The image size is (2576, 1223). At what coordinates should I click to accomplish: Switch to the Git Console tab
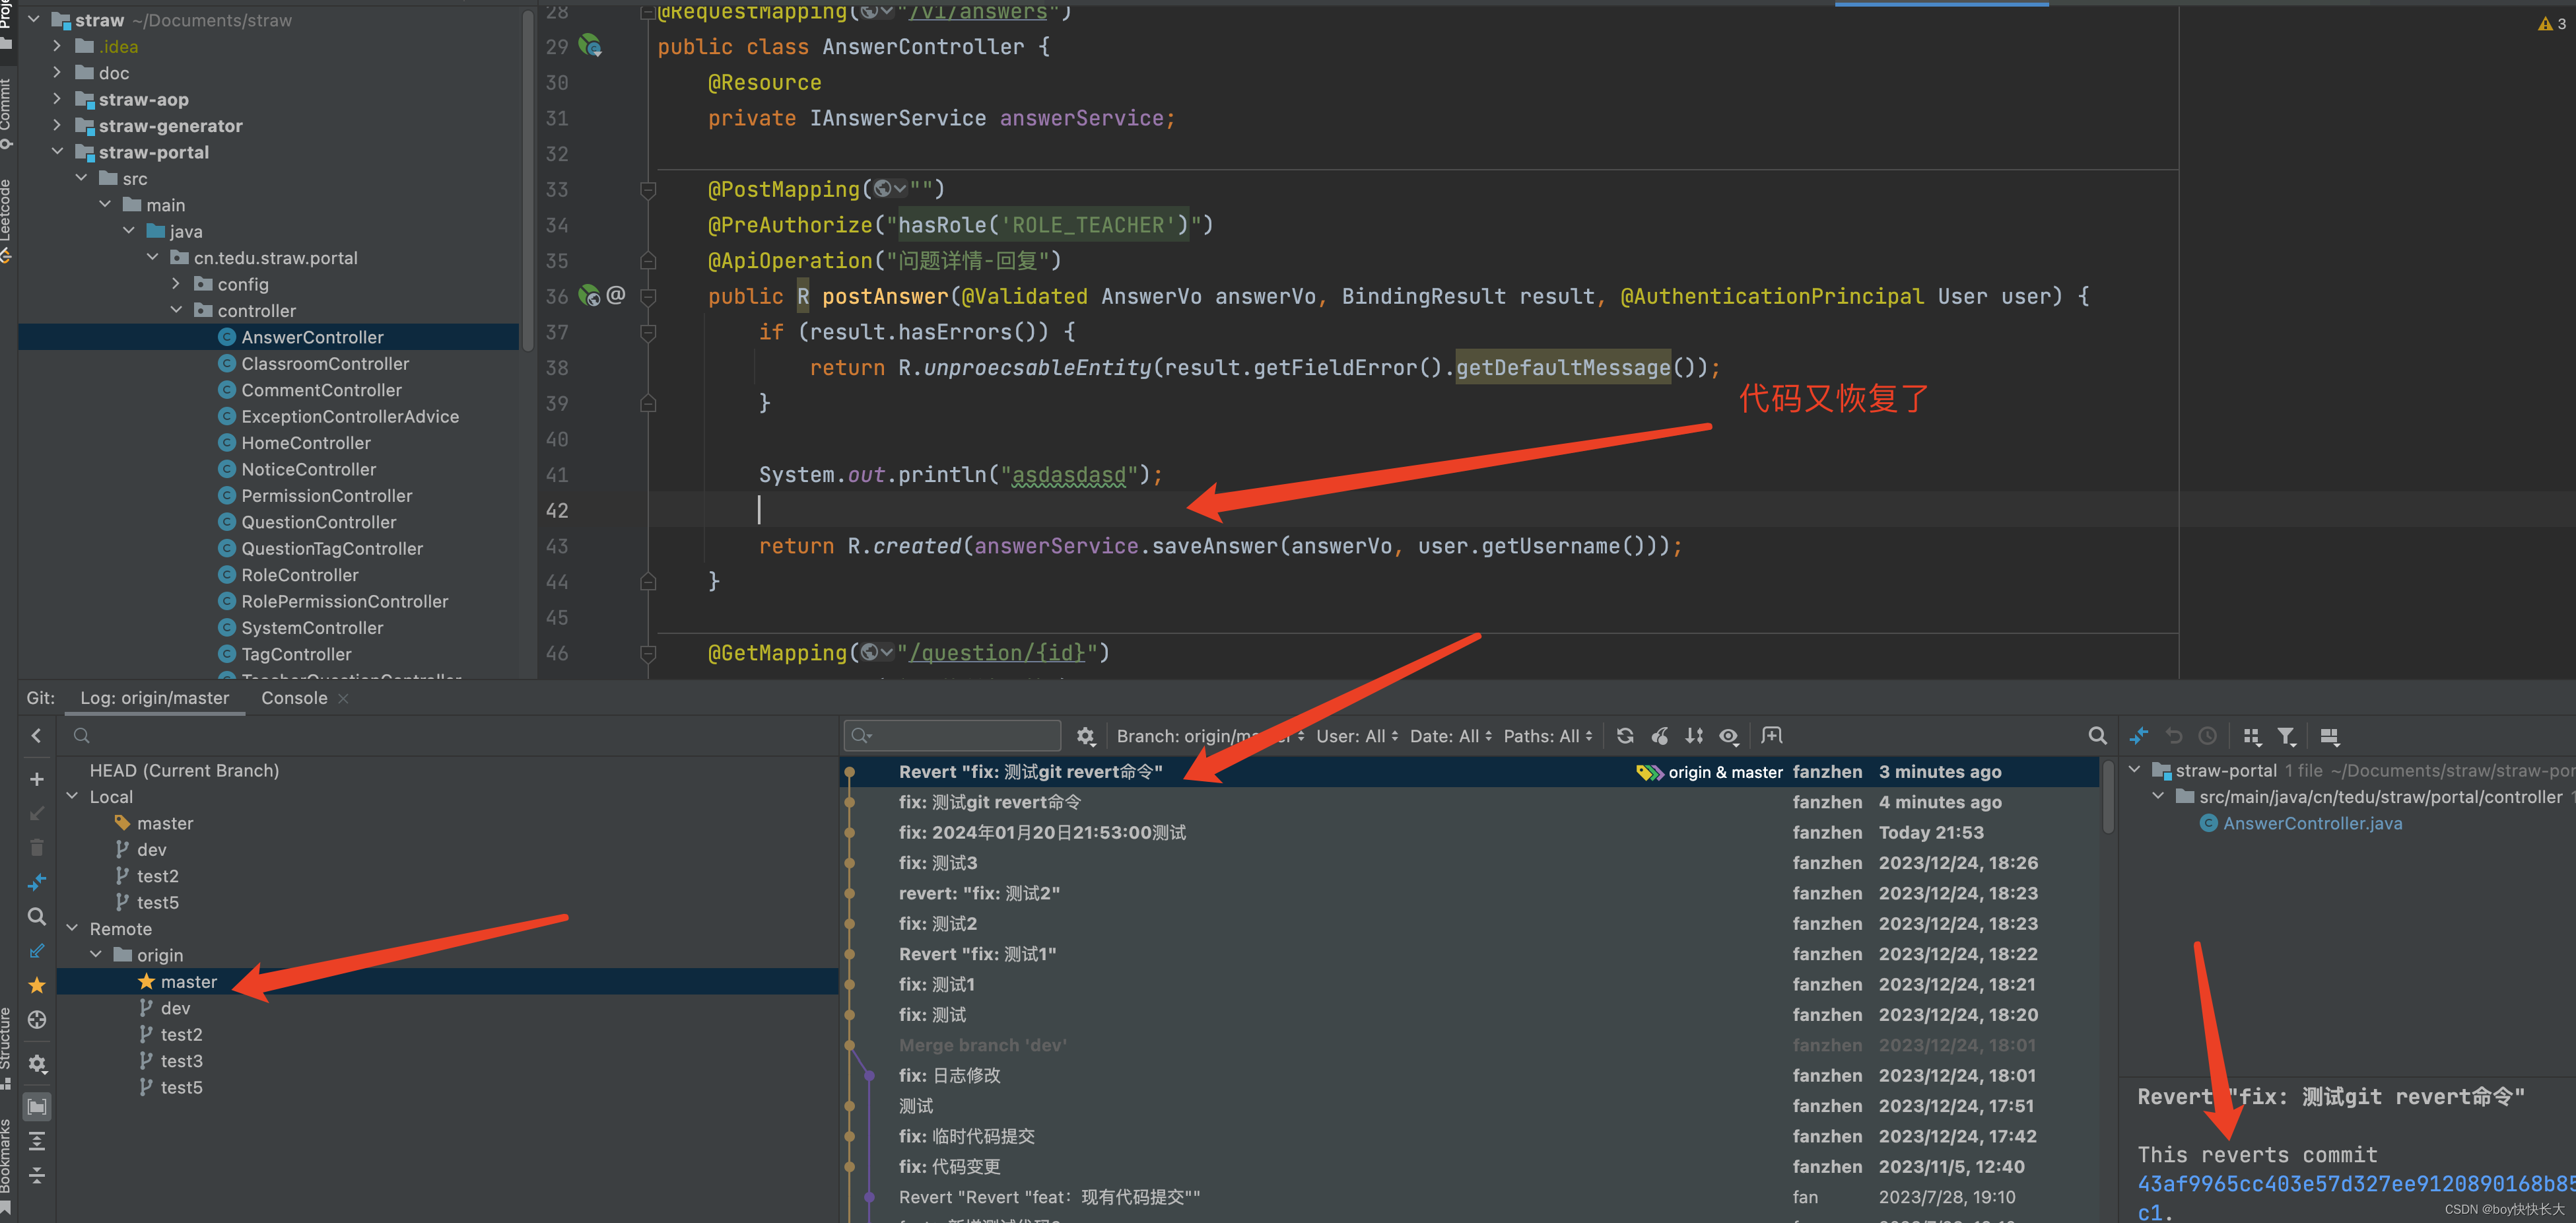tap(294, 698)
